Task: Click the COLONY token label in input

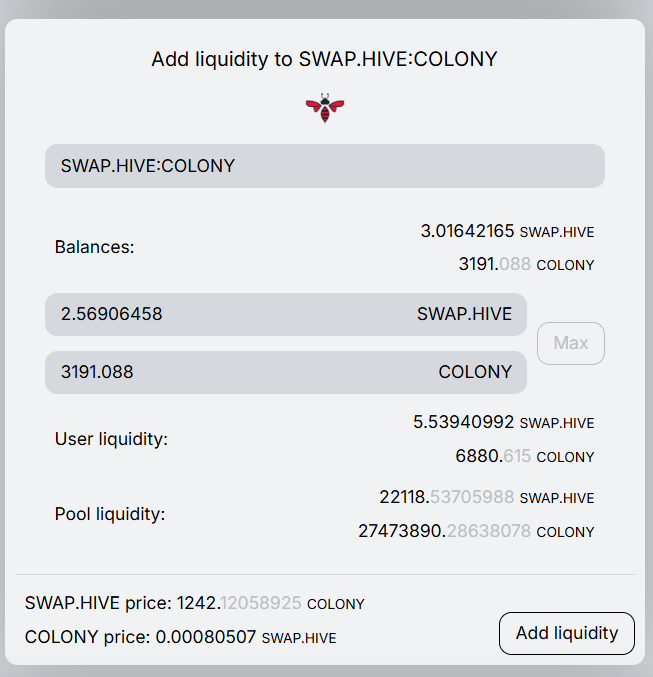Action: [475, 372]
